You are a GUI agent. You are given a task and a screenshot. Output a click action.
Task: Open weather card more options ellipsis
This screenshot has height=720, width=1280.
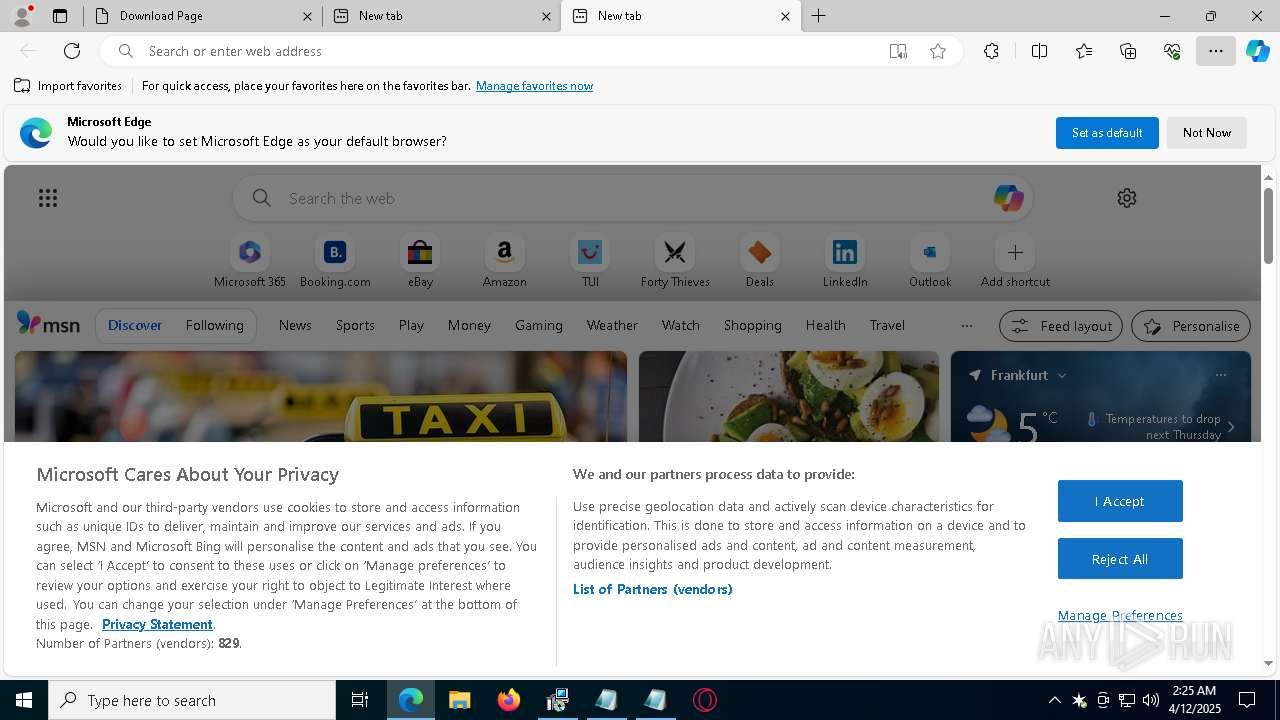click(1220, 375)
